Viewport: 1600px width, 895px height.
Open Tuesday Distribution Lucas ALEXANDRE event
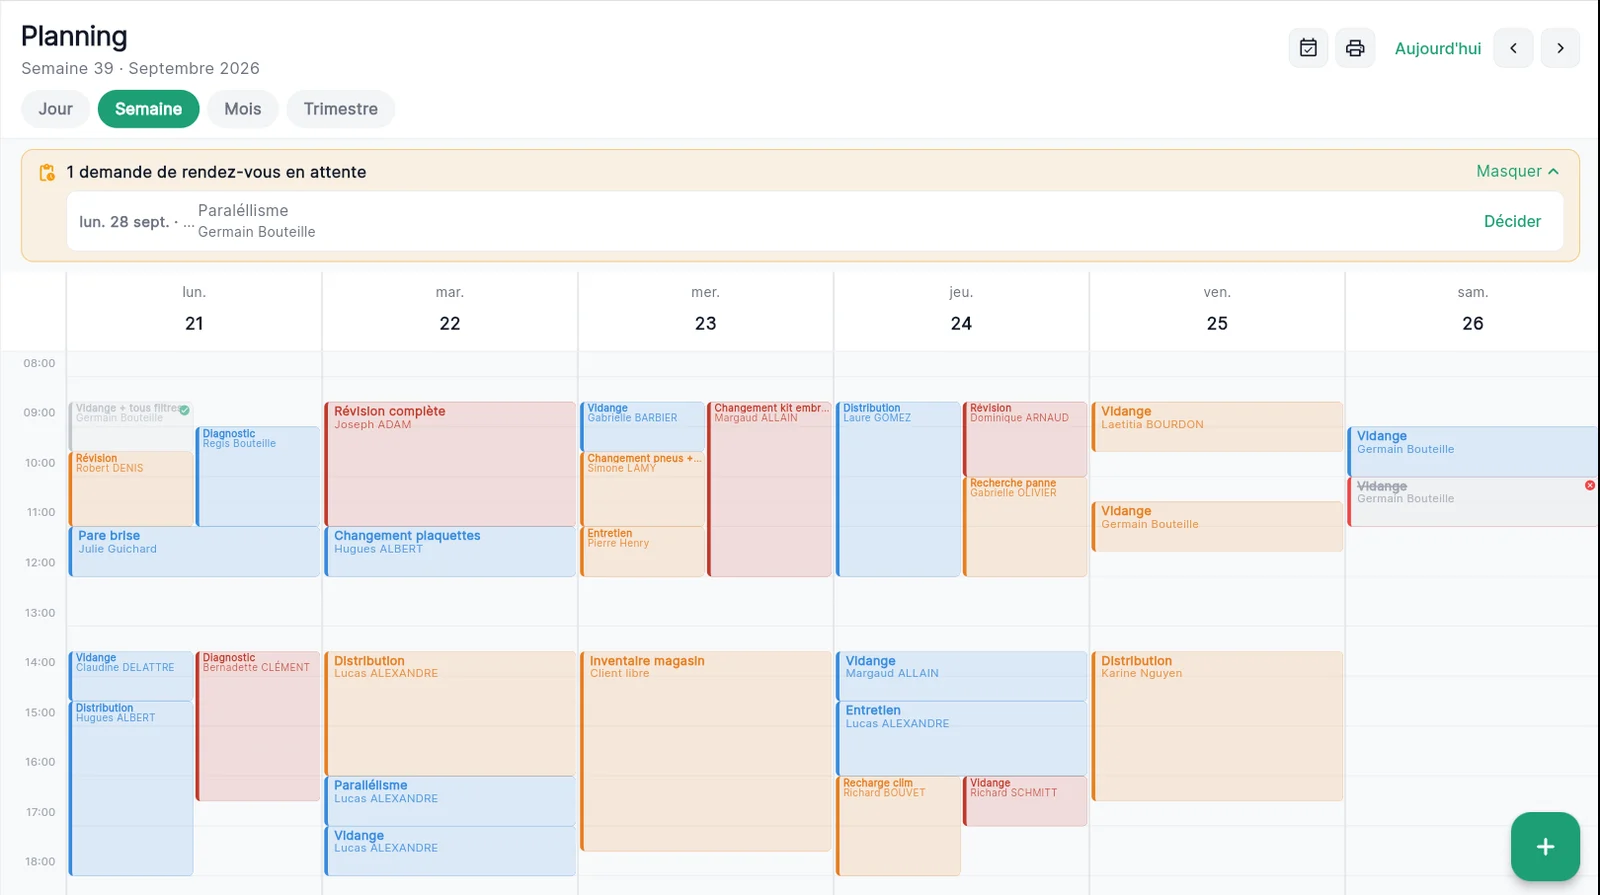(x=450, y=714)
